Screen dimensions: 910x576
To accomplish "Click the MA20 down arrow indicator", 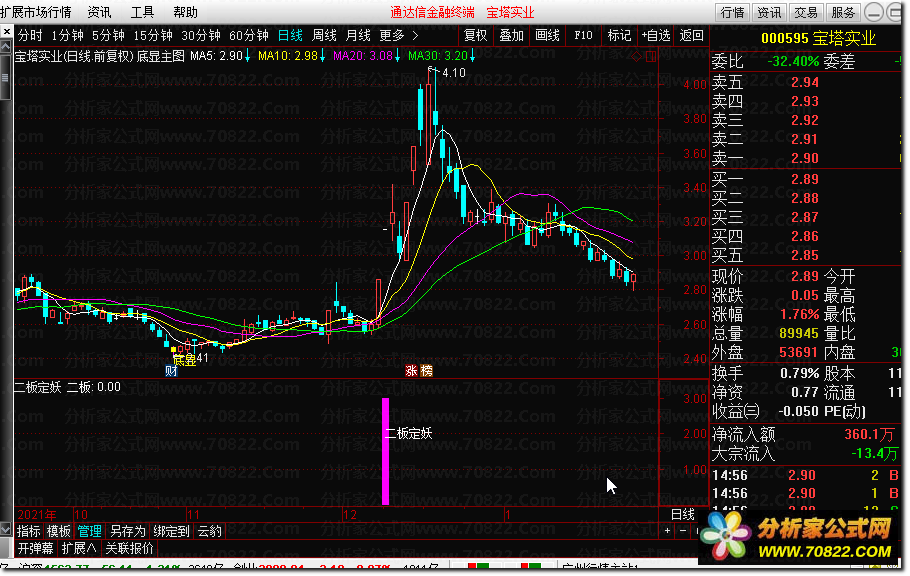I will click(x=398, y=56).
